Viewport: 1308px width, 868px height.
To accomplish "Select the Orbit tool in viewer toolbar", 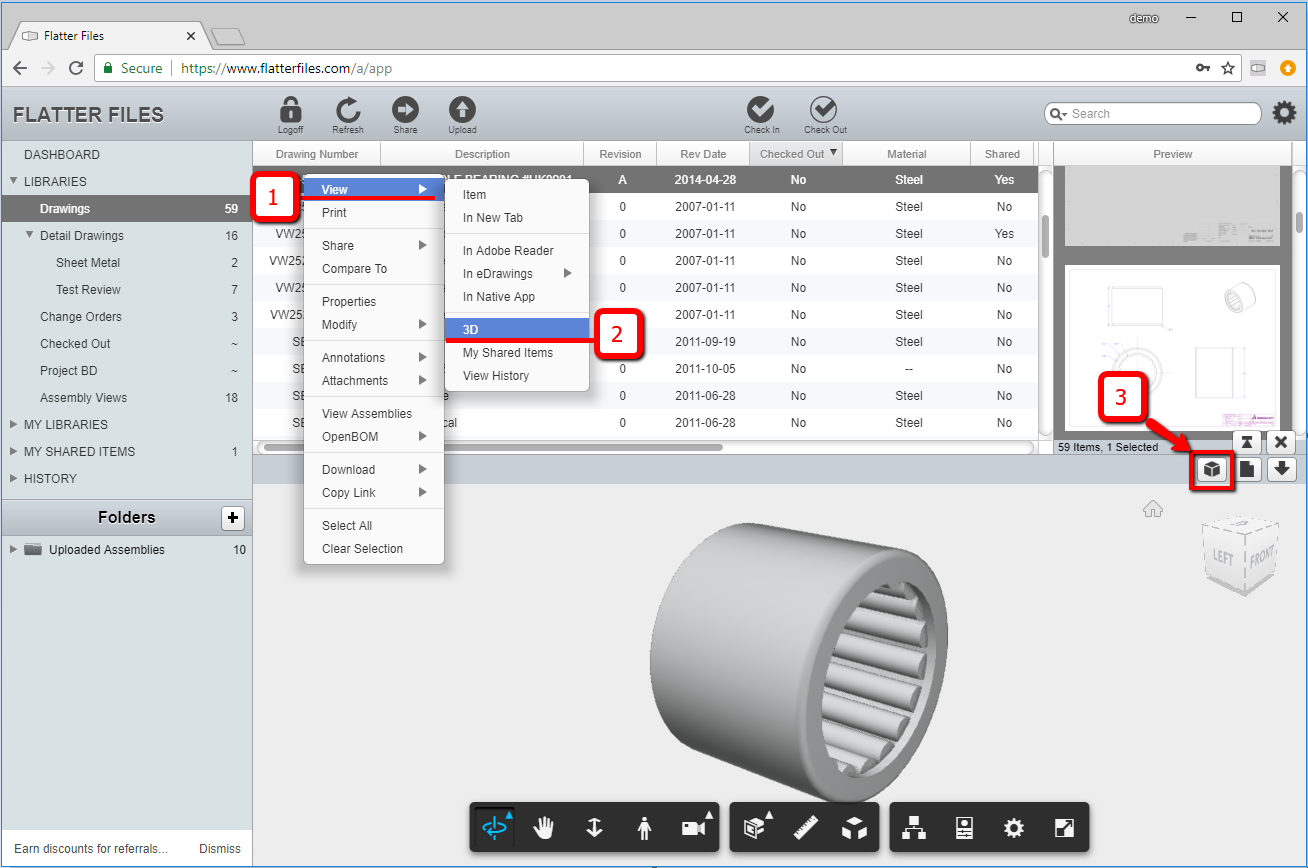I will coord(495,827).
